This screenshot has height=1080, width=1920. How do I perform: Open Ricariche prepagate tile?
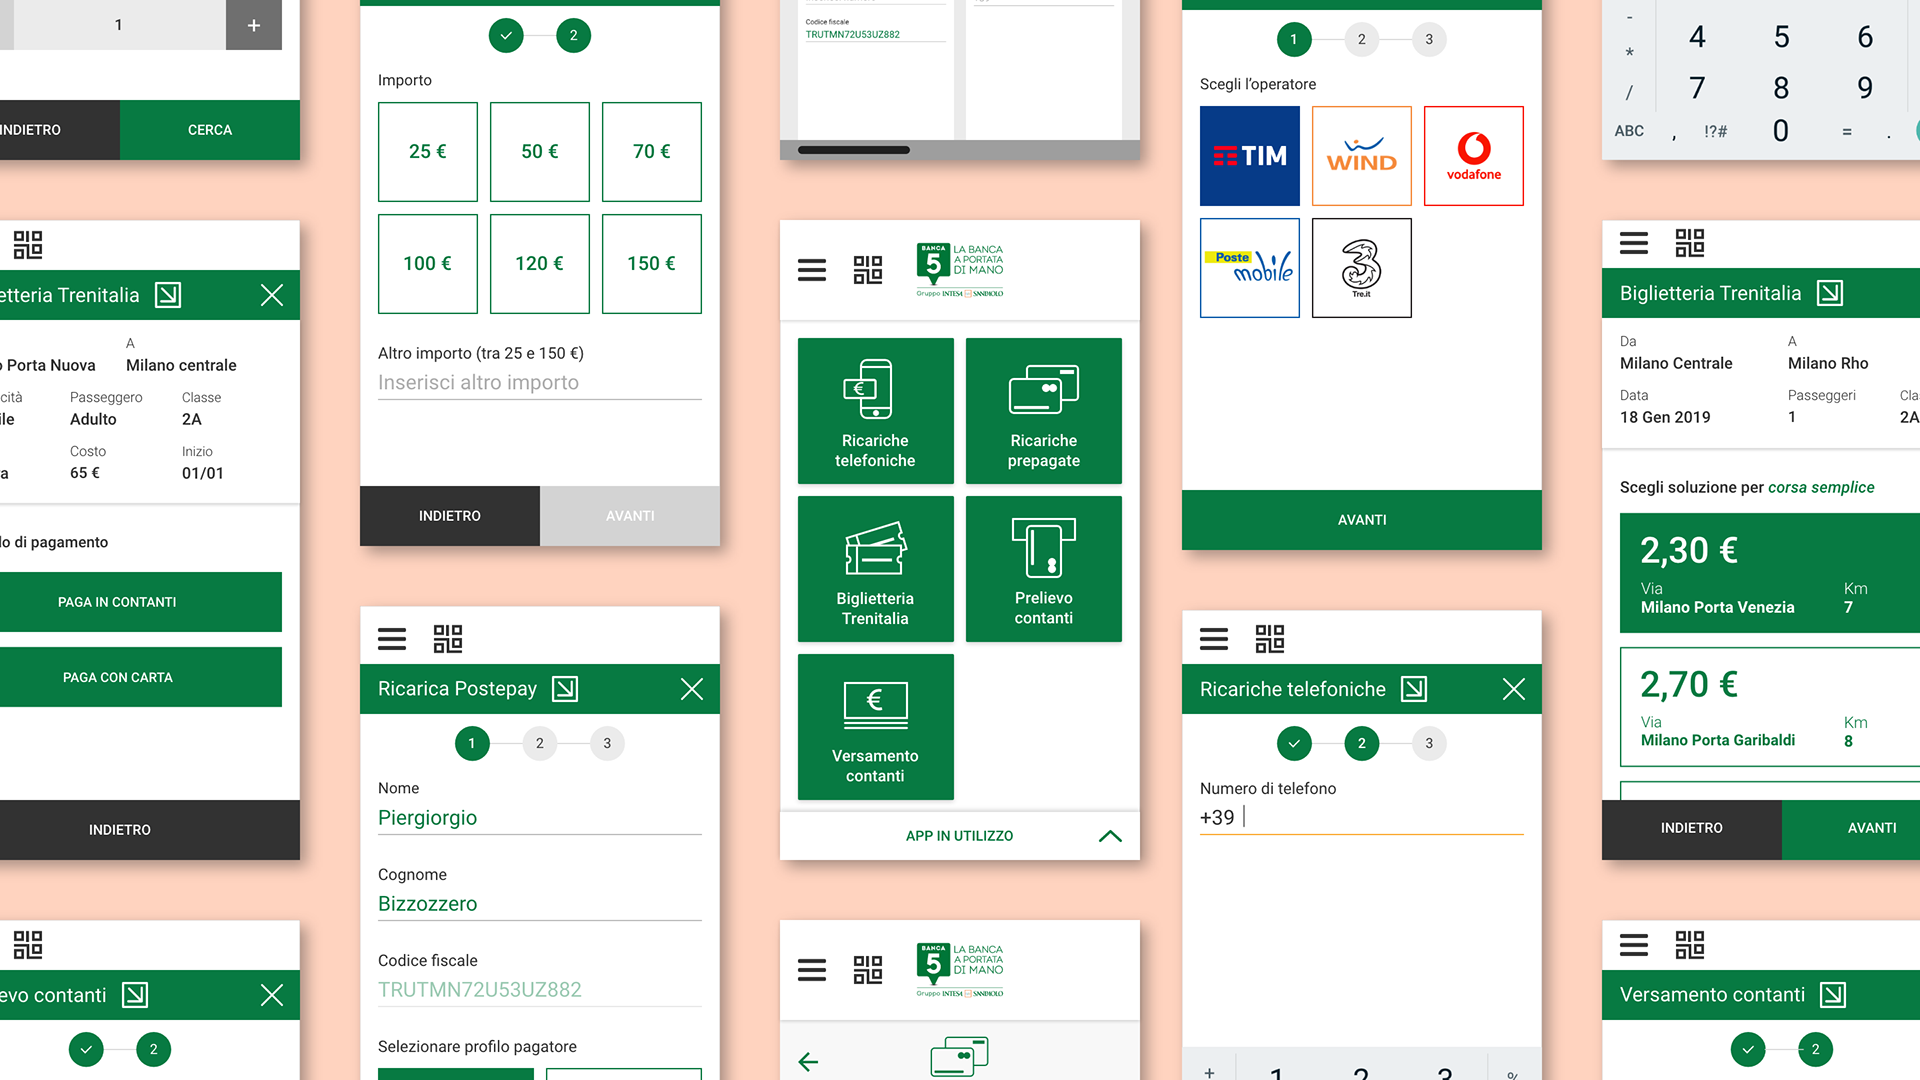1043,411
